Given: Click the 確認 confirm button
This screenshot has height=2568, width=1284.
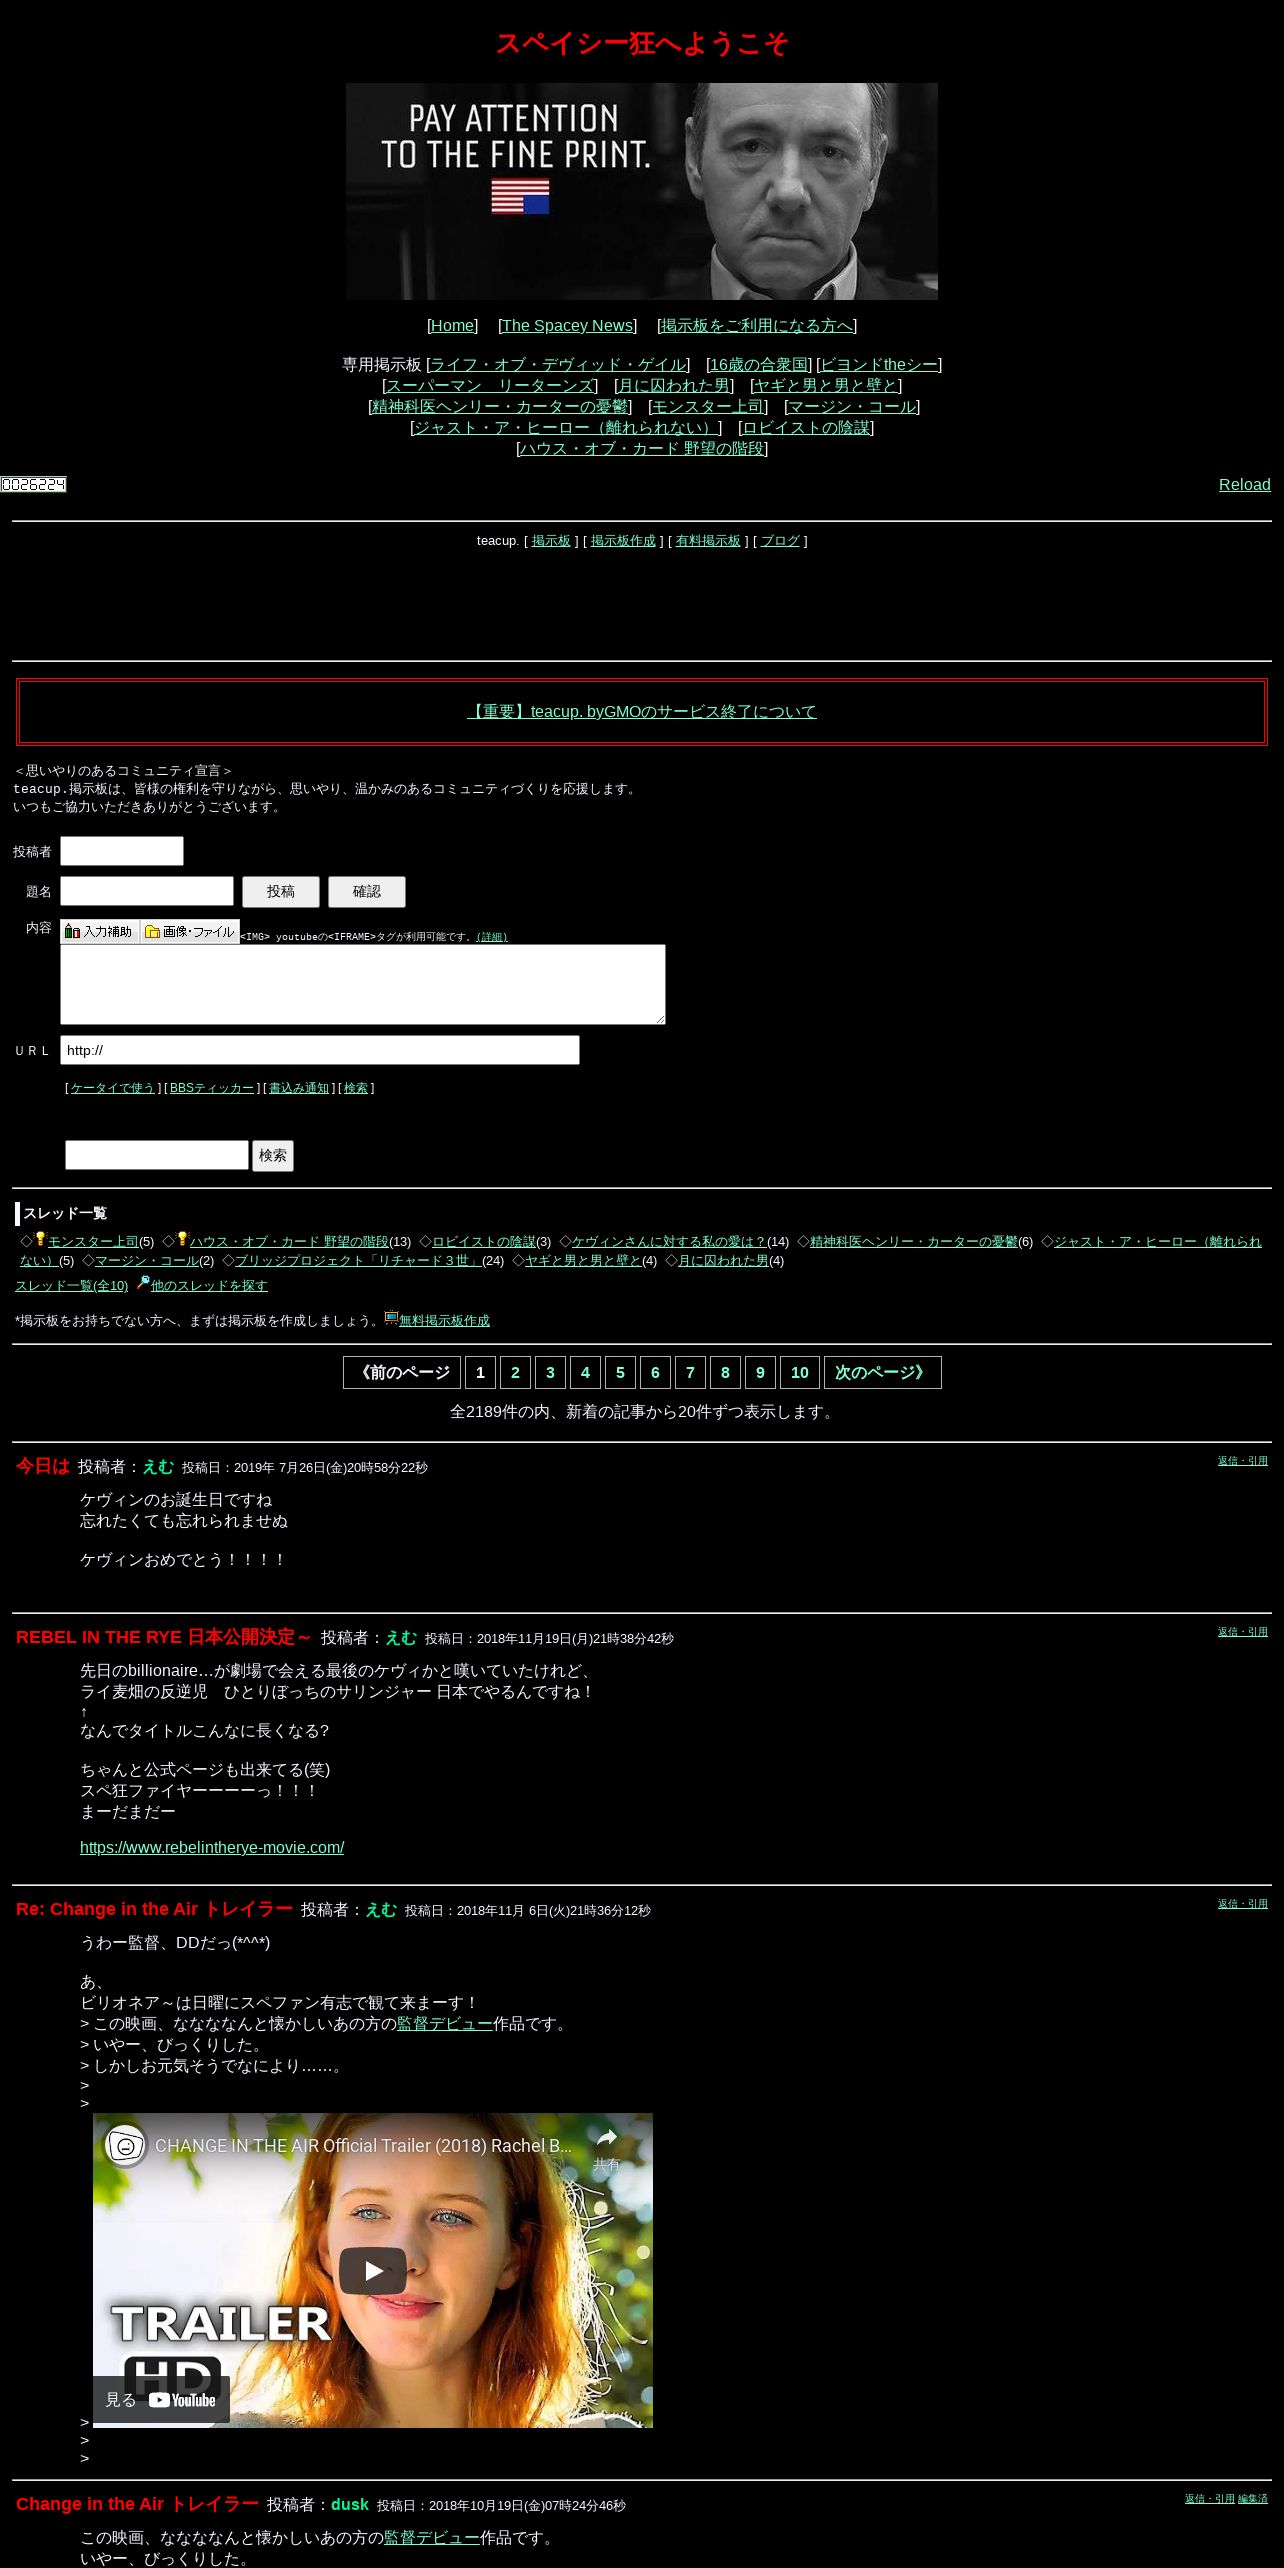Looking at the screenshot, I should (367, 892).
